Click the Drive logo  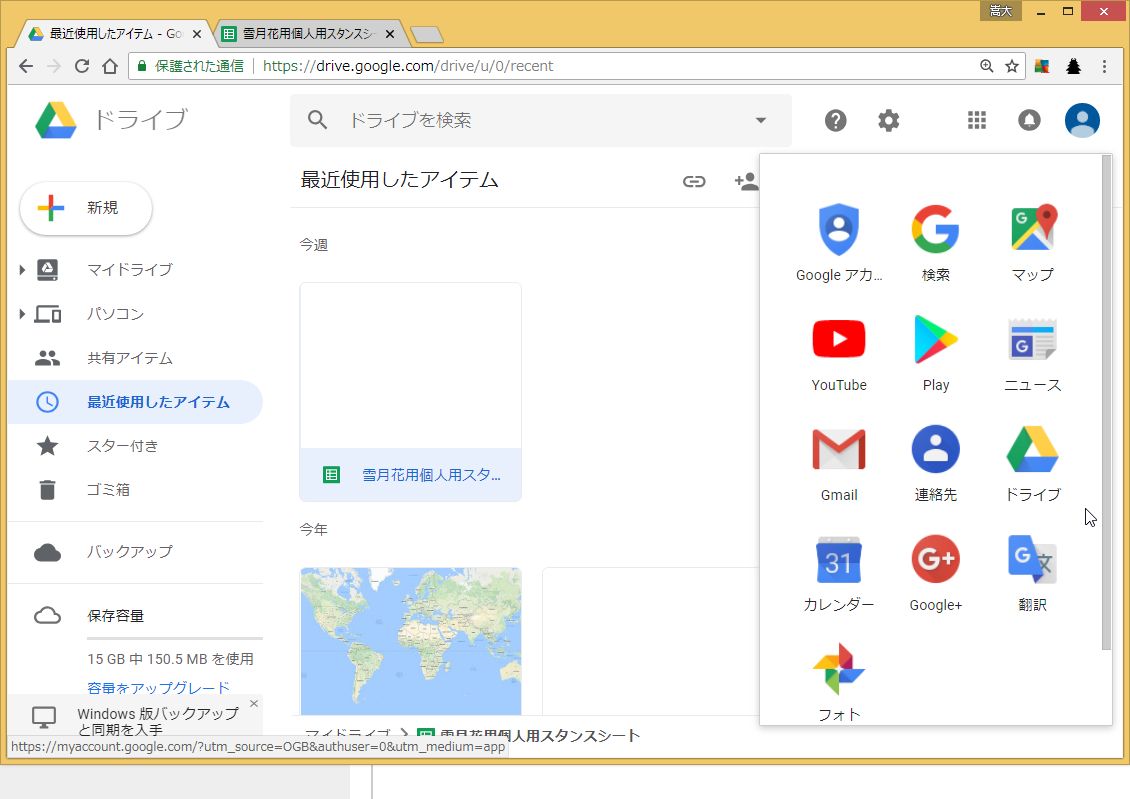click(x=55, y=120)
